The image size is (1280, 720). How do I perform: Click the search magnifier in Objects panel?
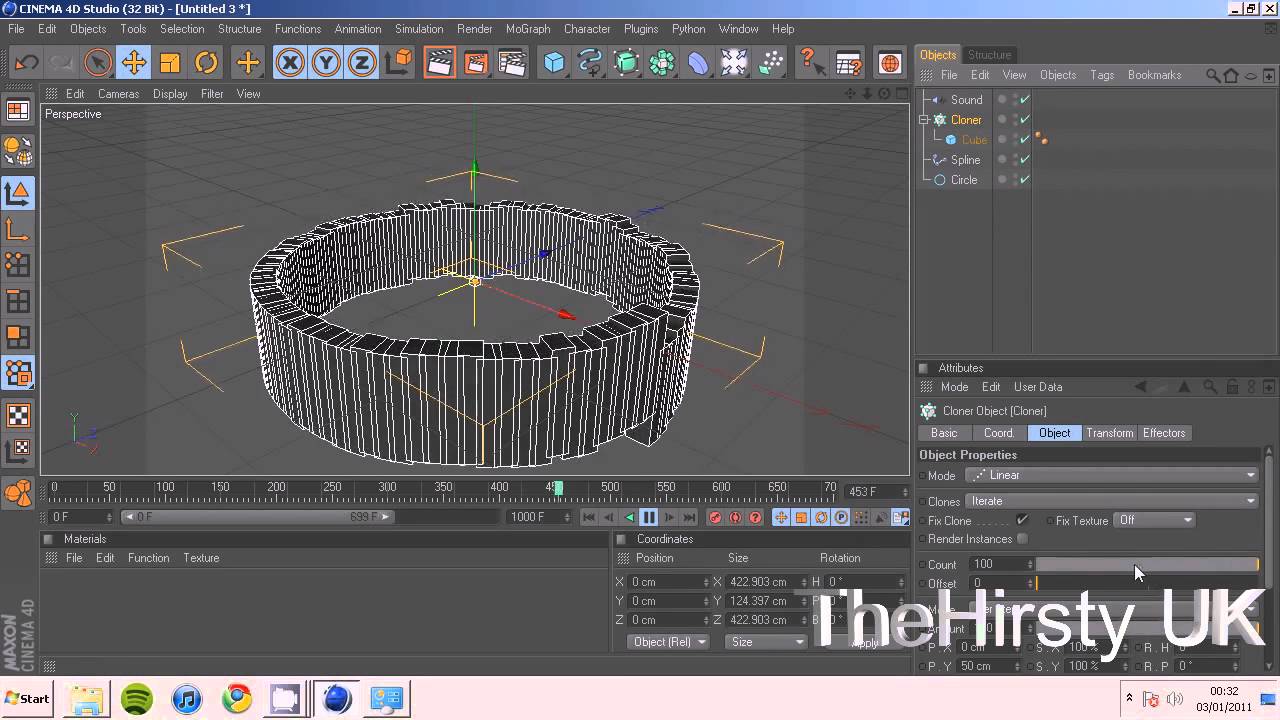(x=1213, y=75)
